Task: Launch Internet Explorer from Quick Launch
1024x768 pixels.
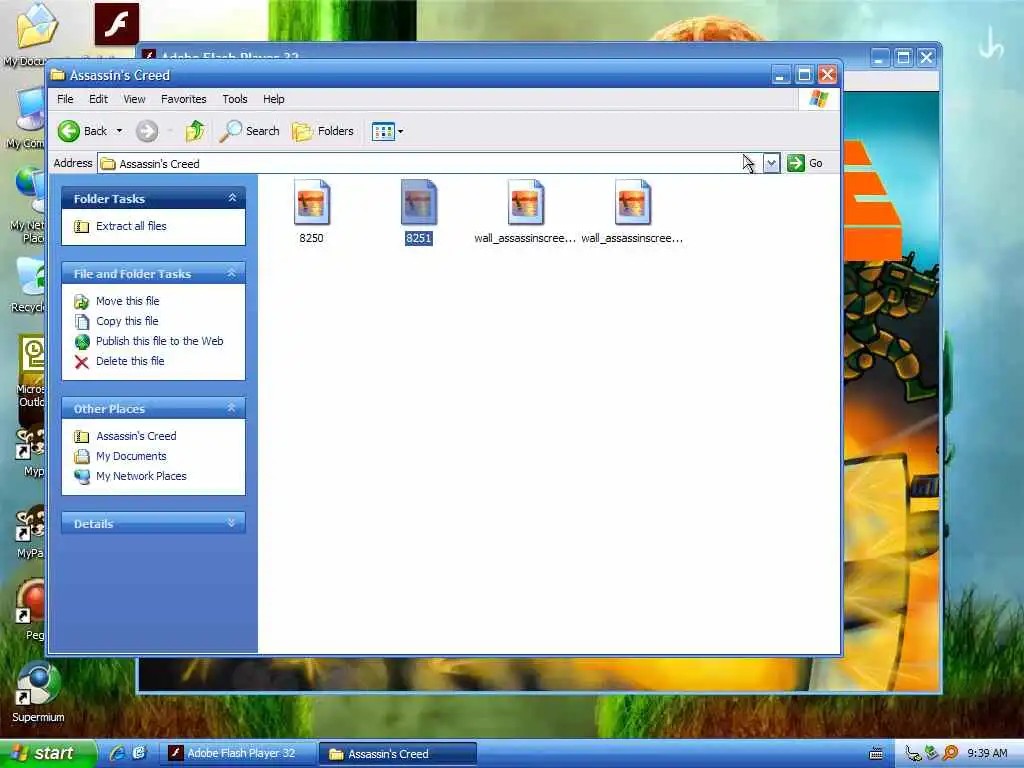Action: [x=118, y=754]
